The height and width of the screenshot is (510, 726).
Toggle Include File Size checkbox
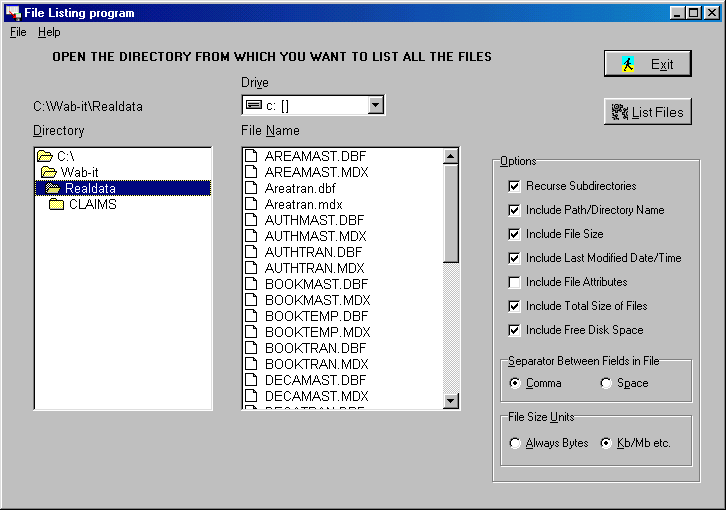pos(514,234)
